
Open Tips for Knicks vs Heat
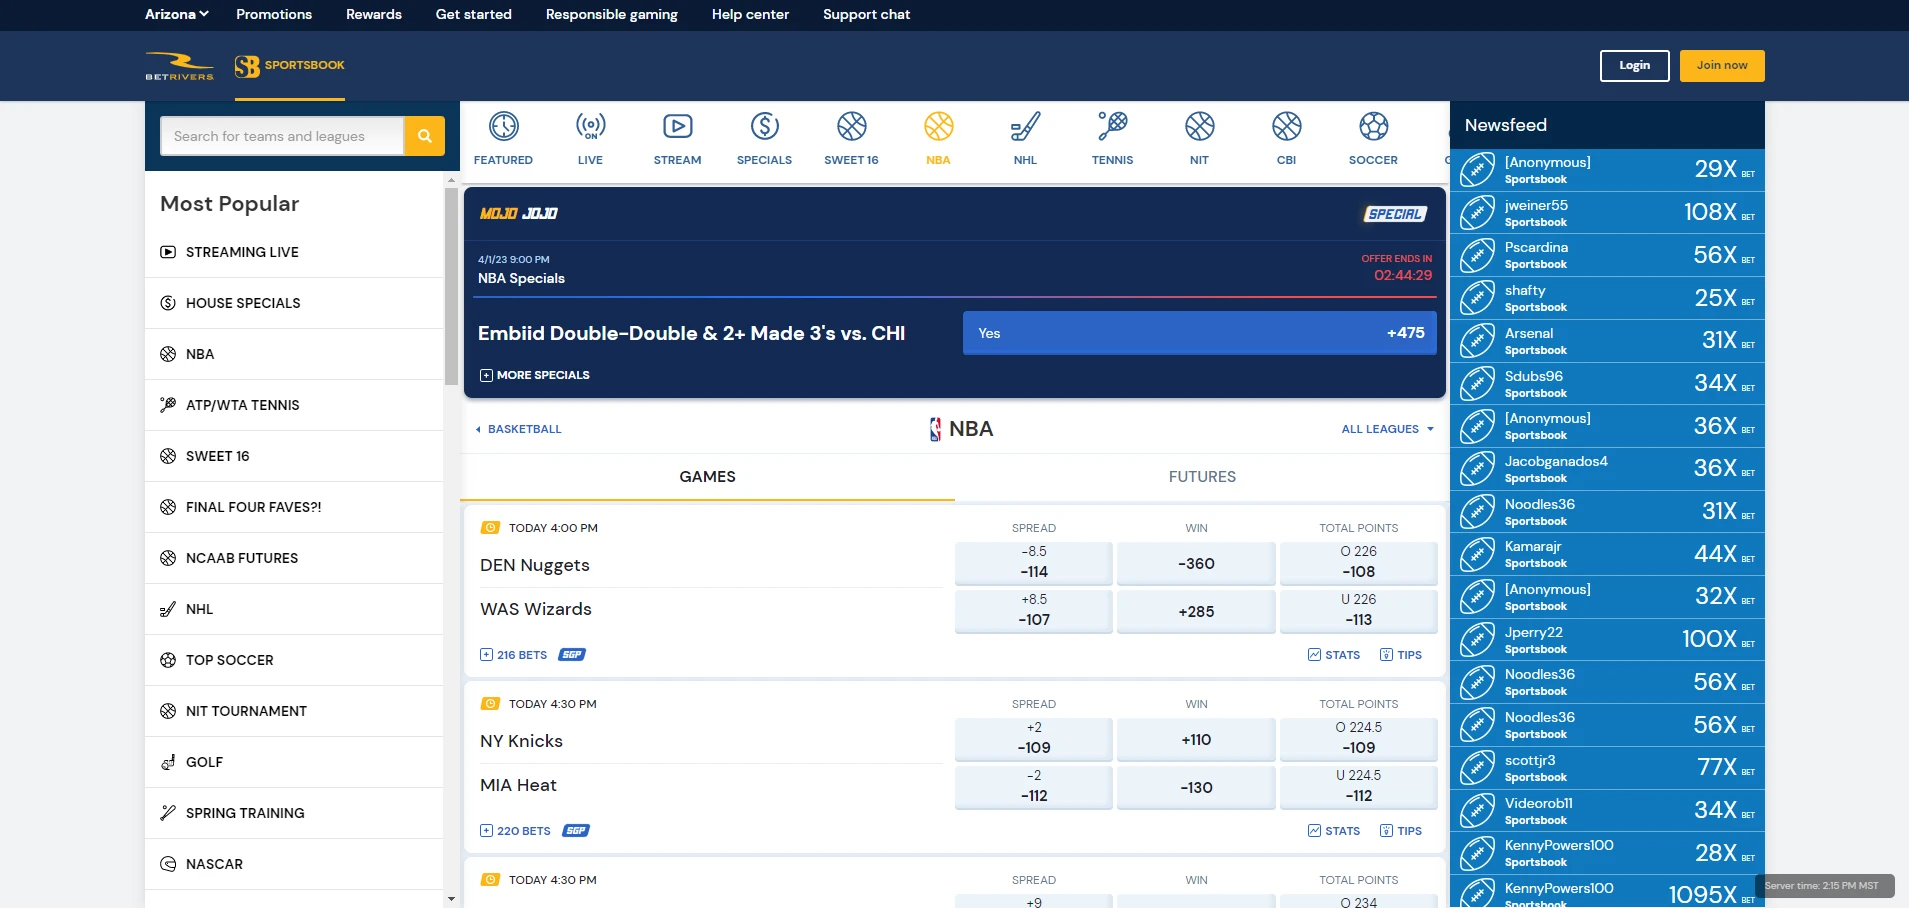click(1401, 831)
